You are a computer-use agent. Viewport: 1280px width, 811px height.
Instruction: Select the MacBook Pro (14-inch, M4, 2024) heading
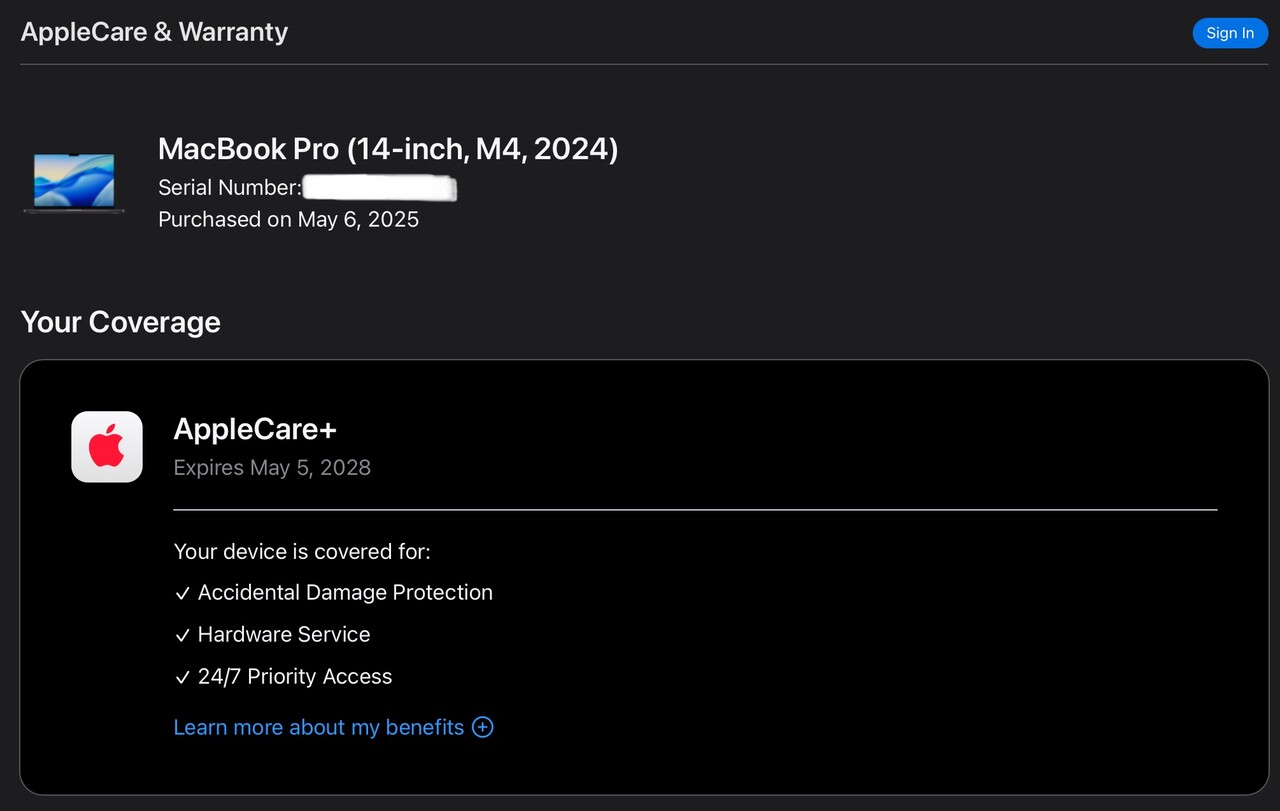388,149
